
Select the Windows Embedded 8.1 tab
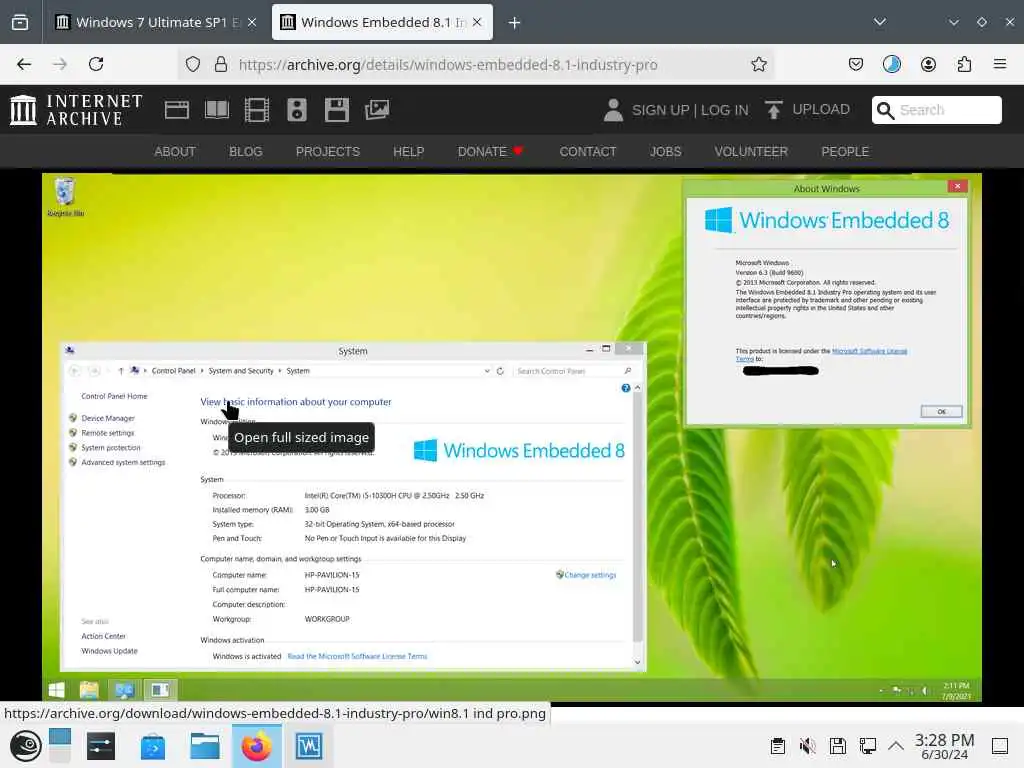coord(382,22)
